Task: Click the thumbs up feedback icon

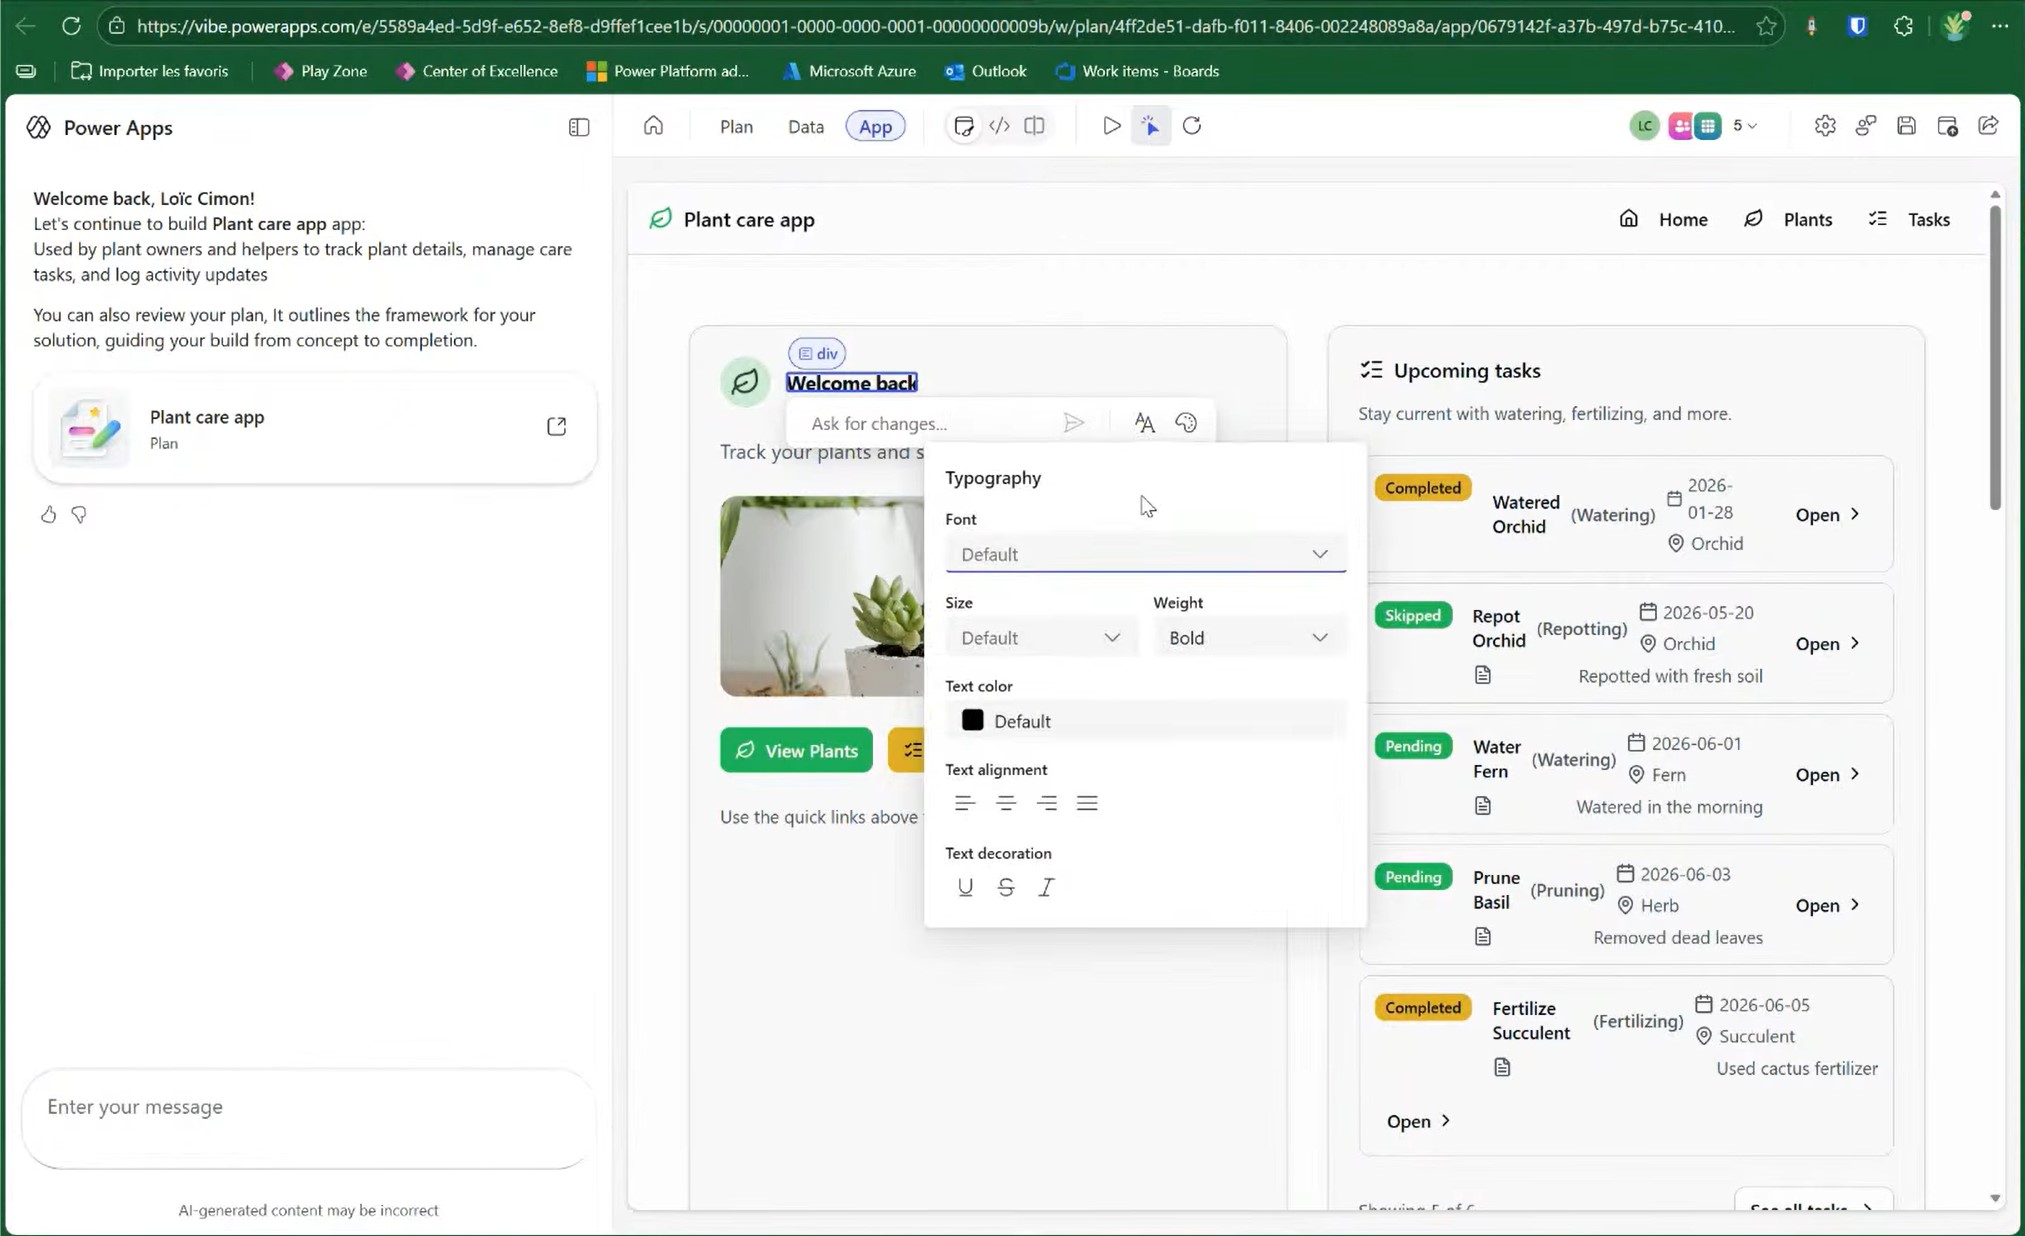Action: pyautogui.click(x=48, y=514)
